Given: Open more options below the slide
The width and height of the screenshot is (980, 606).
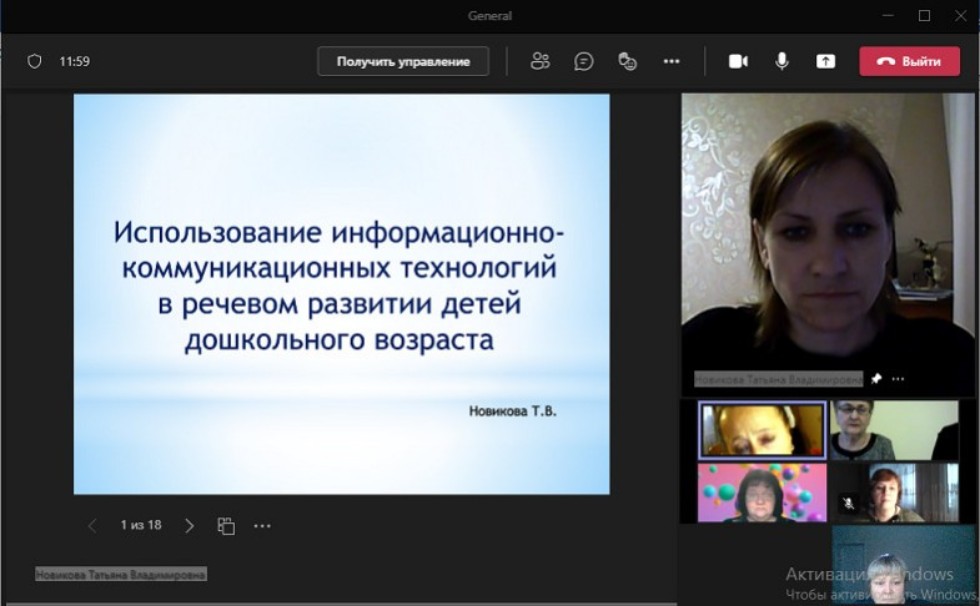Looking at the screenshot, I should click(262, 525).
